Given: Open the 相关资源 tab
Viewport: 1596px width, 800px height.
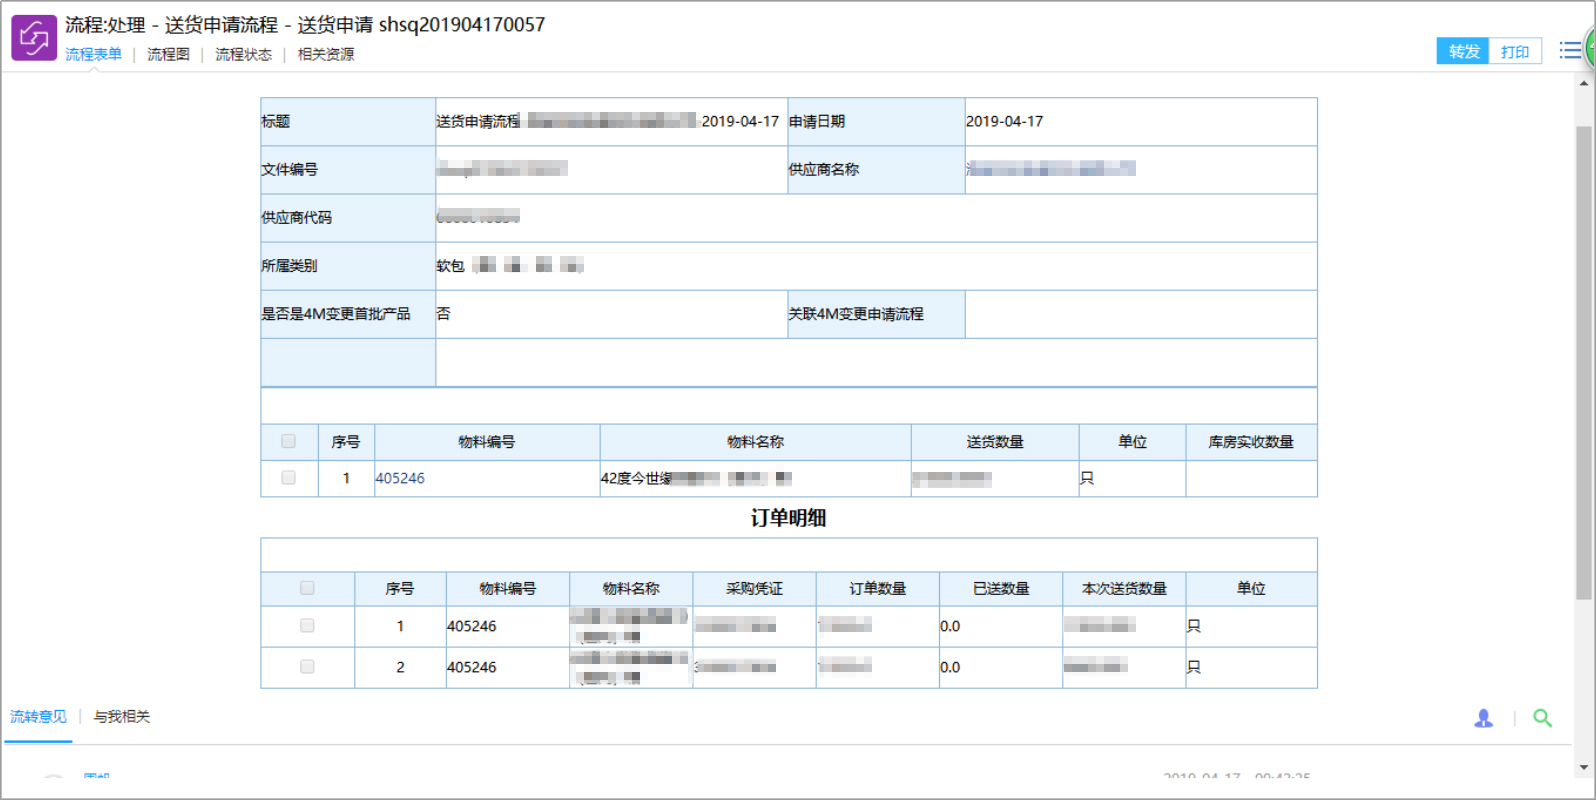Looking at the screenshot, I should pyautogui.click(x=325, y=54).
